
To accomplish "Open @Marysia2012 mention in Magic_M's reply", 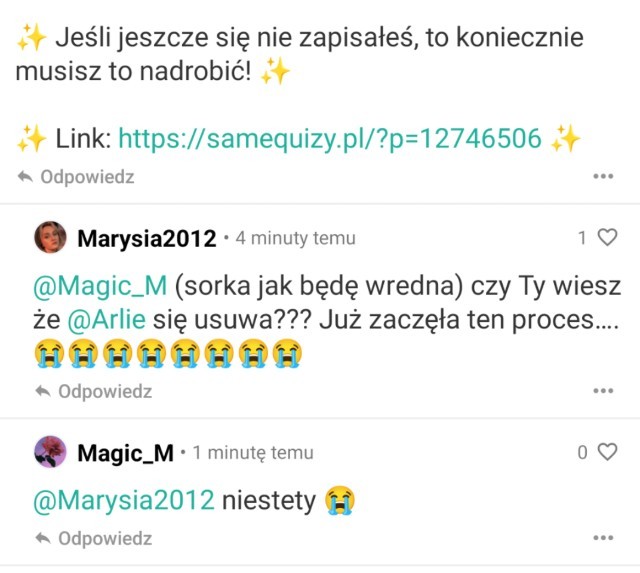I will coord(124,500).
